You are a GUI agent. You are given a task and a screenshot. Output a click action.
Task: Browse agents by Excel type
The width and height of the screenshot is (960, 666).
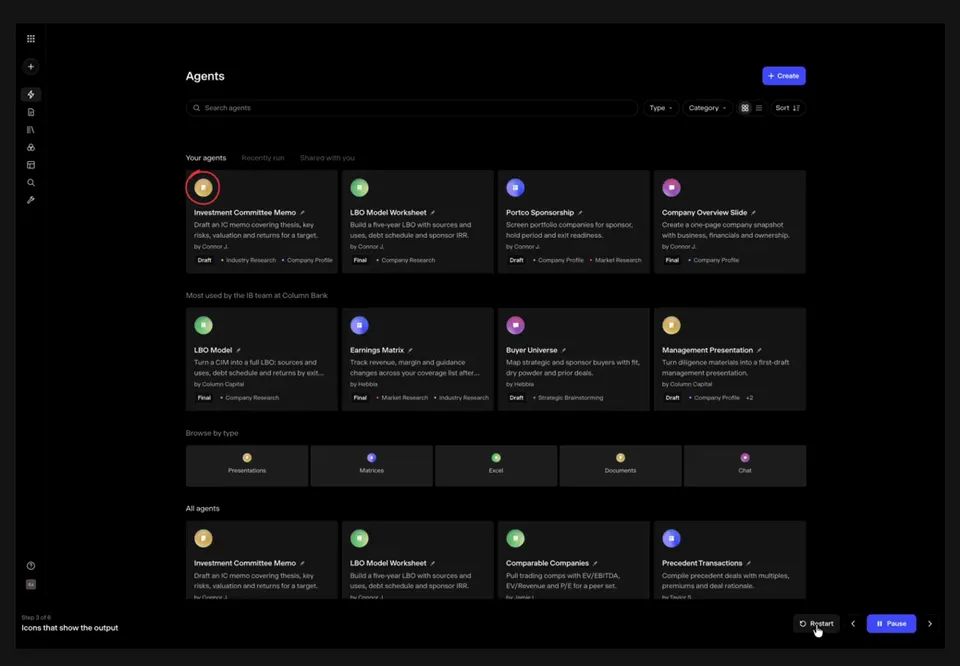click(x=496, y=466)
